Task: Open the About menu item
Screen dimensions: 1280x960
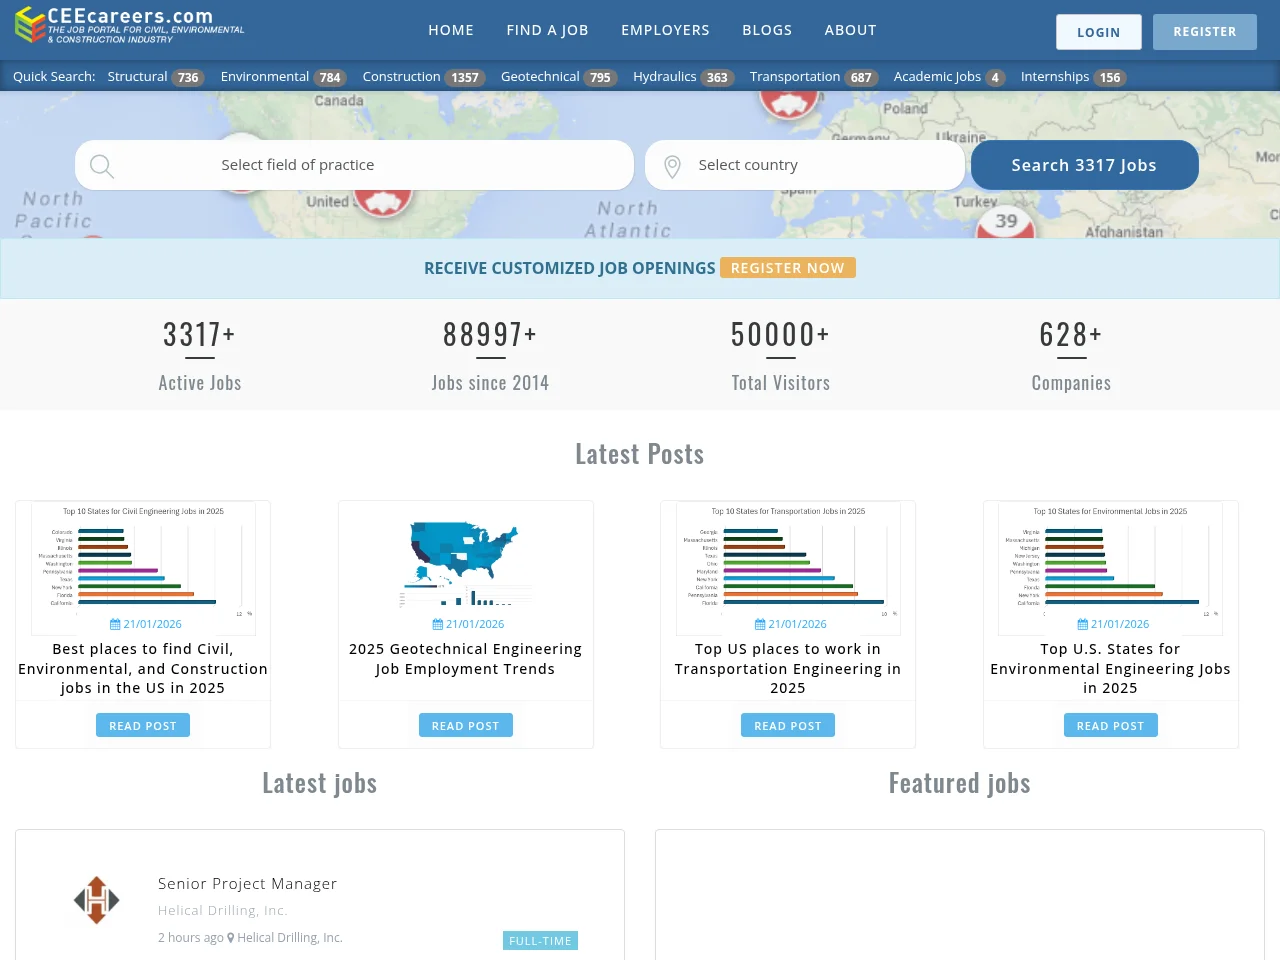Action: click(850, 30)
